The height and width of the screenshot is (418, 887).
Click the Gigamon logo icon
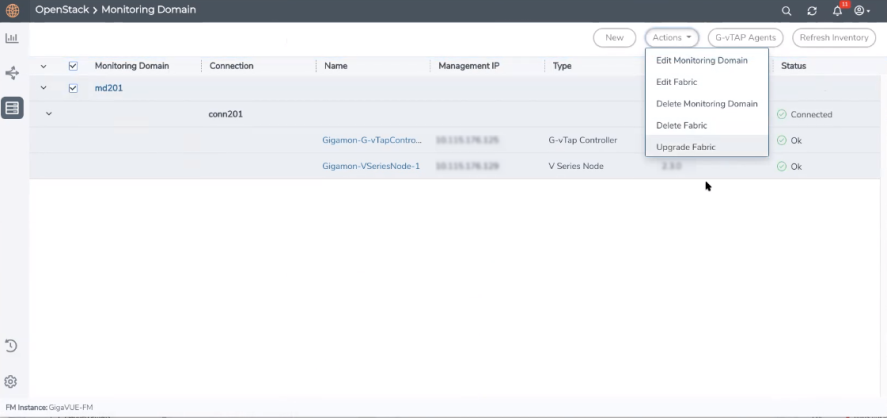tap(12, 10)
